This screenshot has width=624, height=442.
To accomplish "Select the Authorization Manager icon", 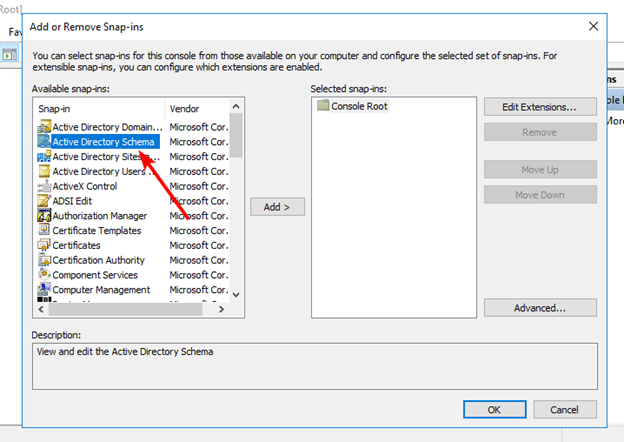I will [x=44, y=216].
